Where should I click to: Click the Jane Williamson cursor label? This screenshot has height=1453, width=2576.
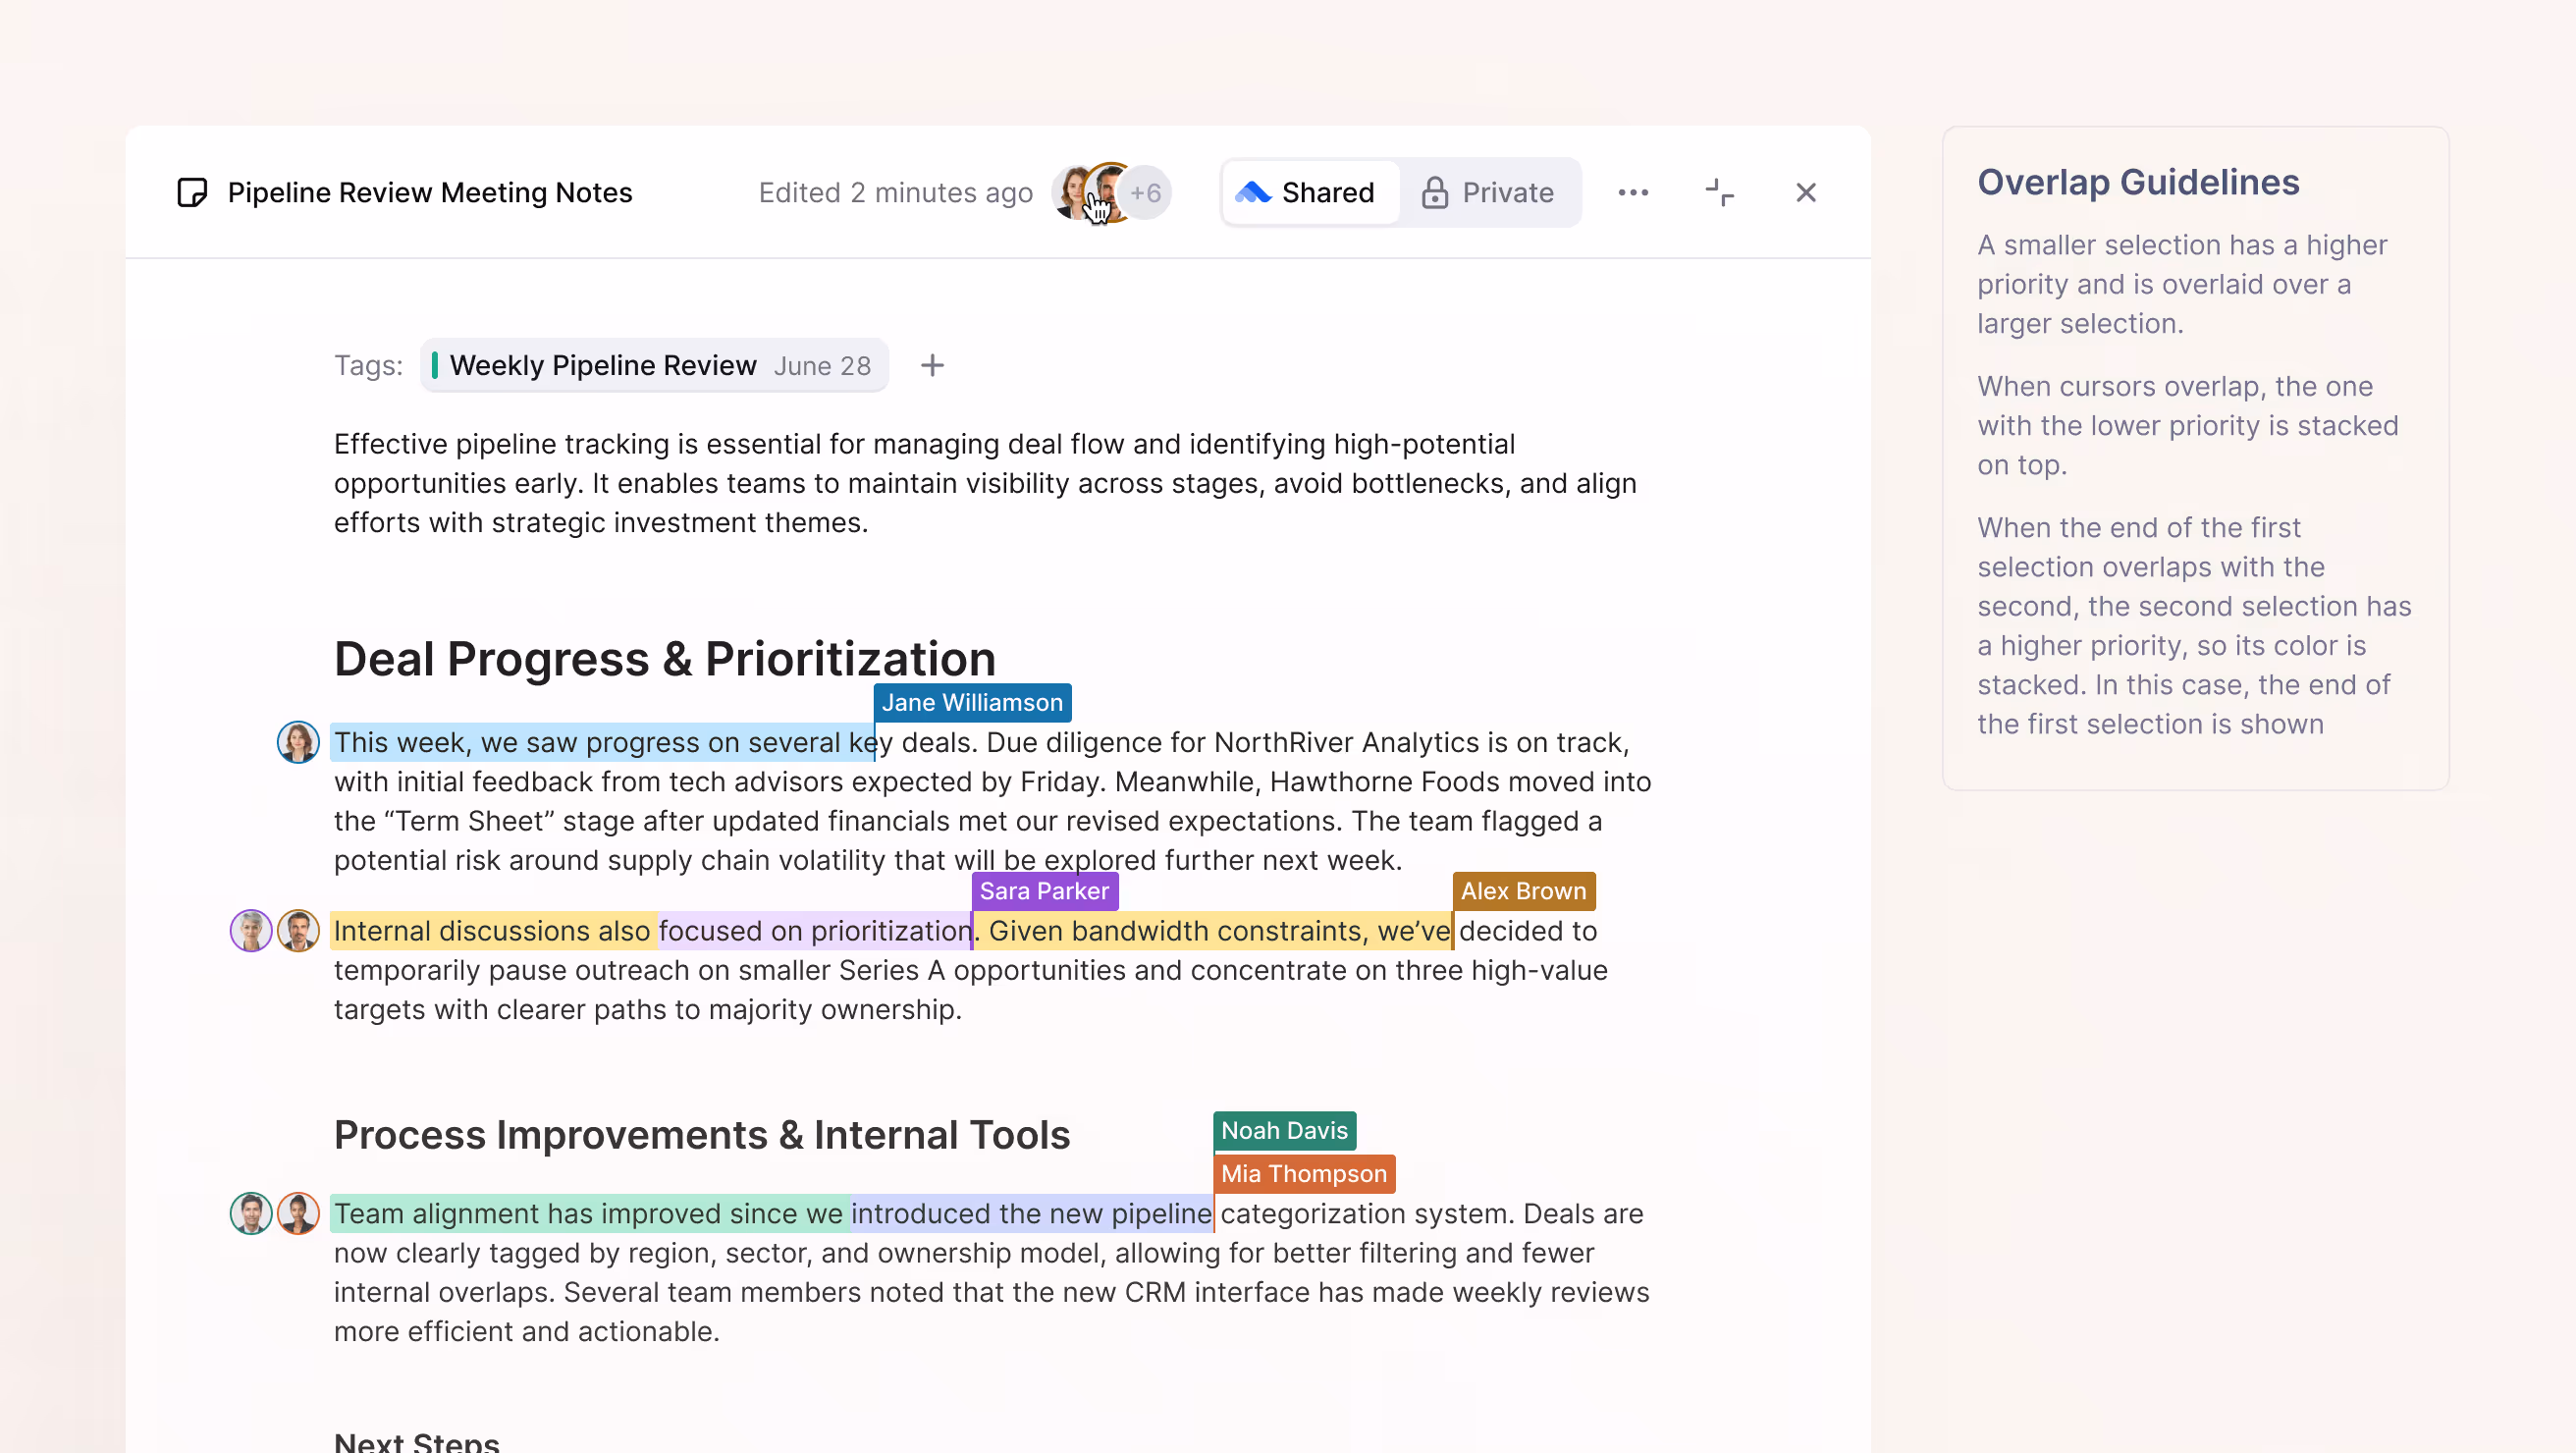click(972, 702)
